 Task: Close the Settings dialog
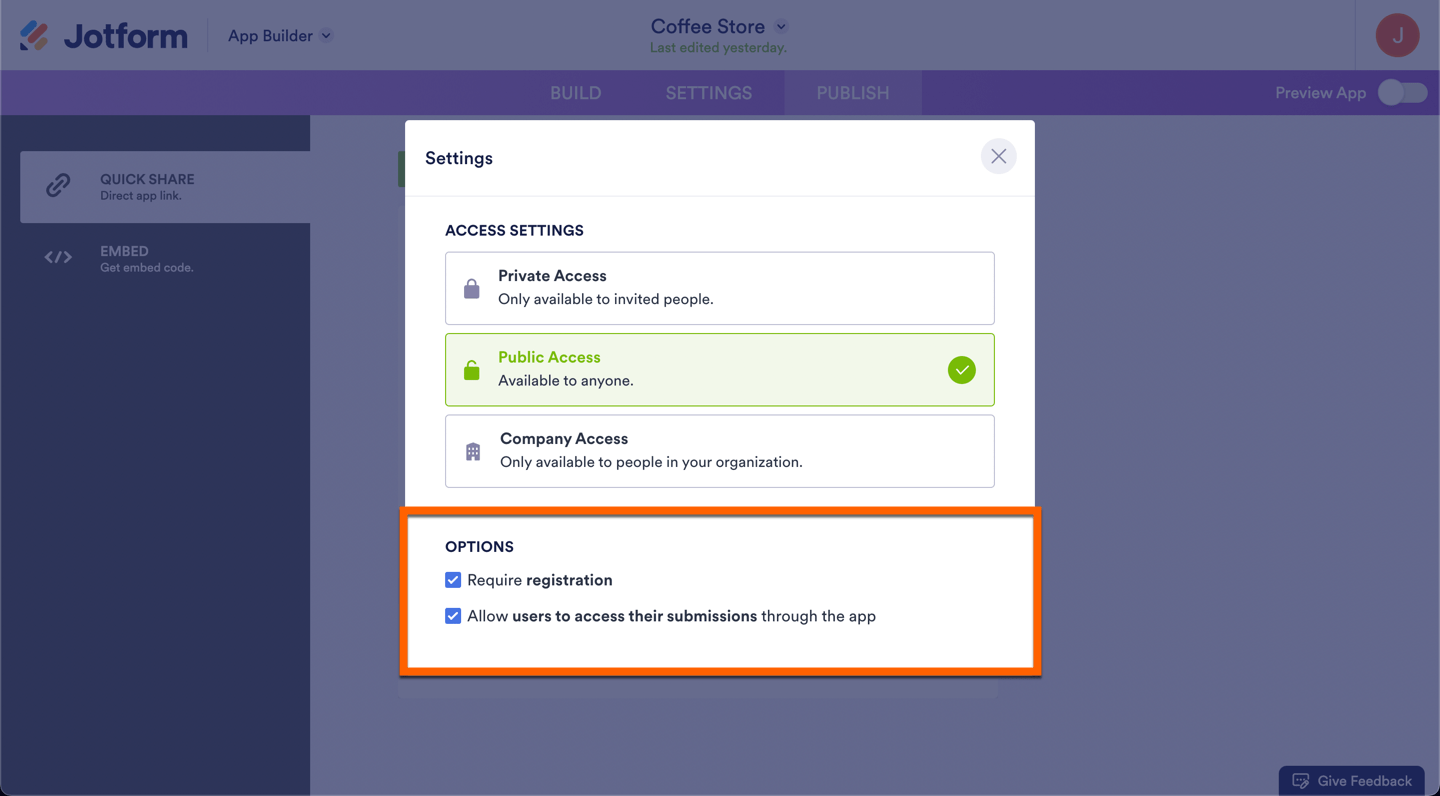pos(998,157)
